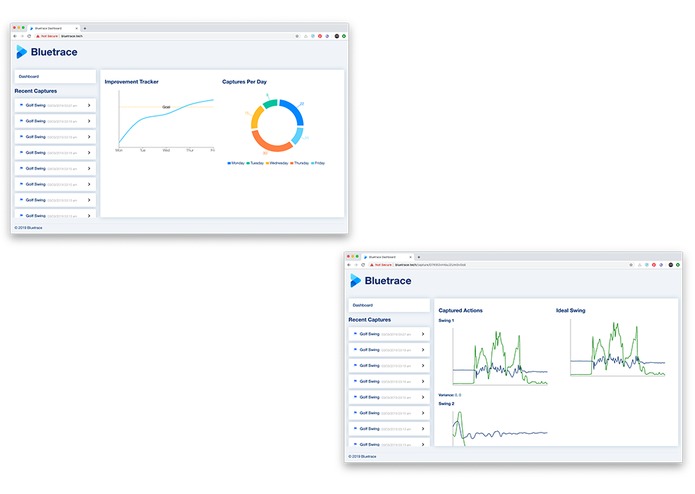This screenshot has width=695, height=494.
Task: Click Ideal Swing chart
Action: coord(617,348)
